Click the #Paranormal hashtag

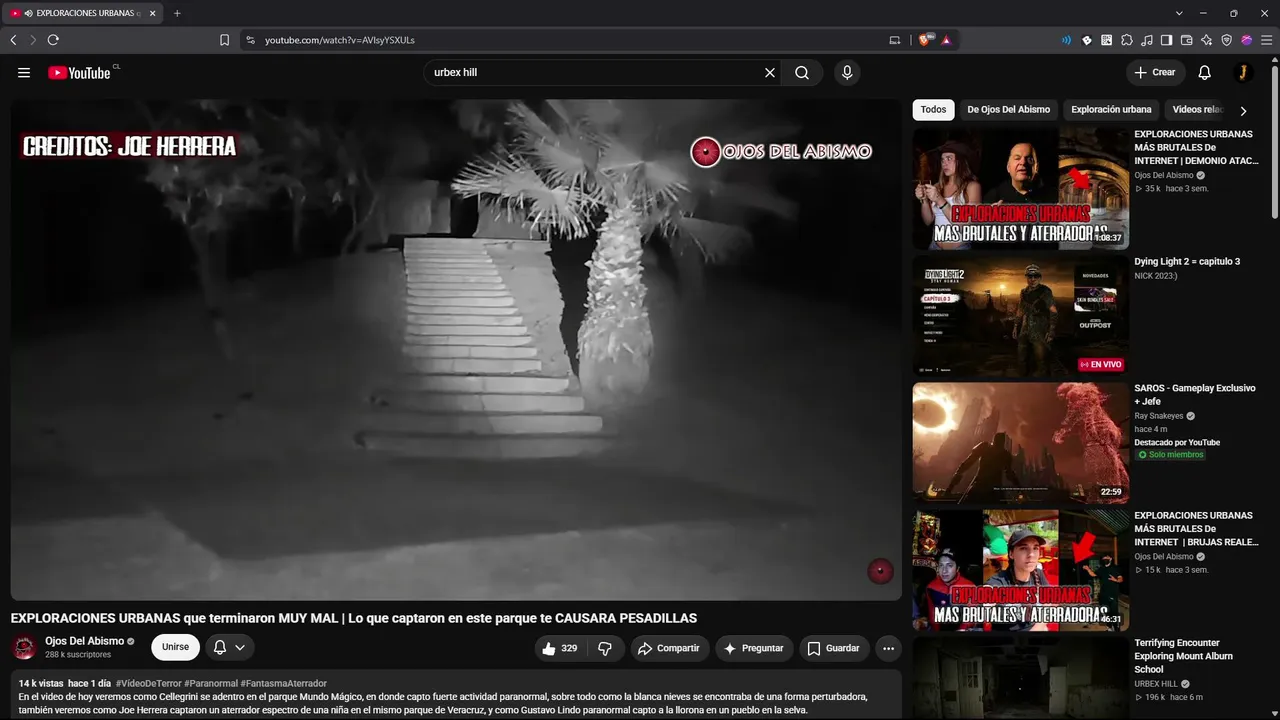pos(211,683)
